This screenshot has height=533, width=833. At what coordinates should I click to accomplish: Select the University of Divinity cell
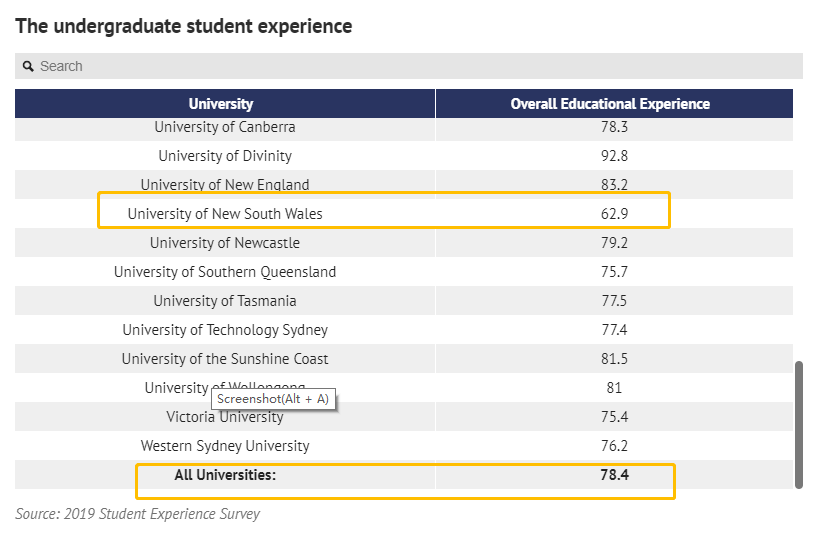(x=225, y=156)
